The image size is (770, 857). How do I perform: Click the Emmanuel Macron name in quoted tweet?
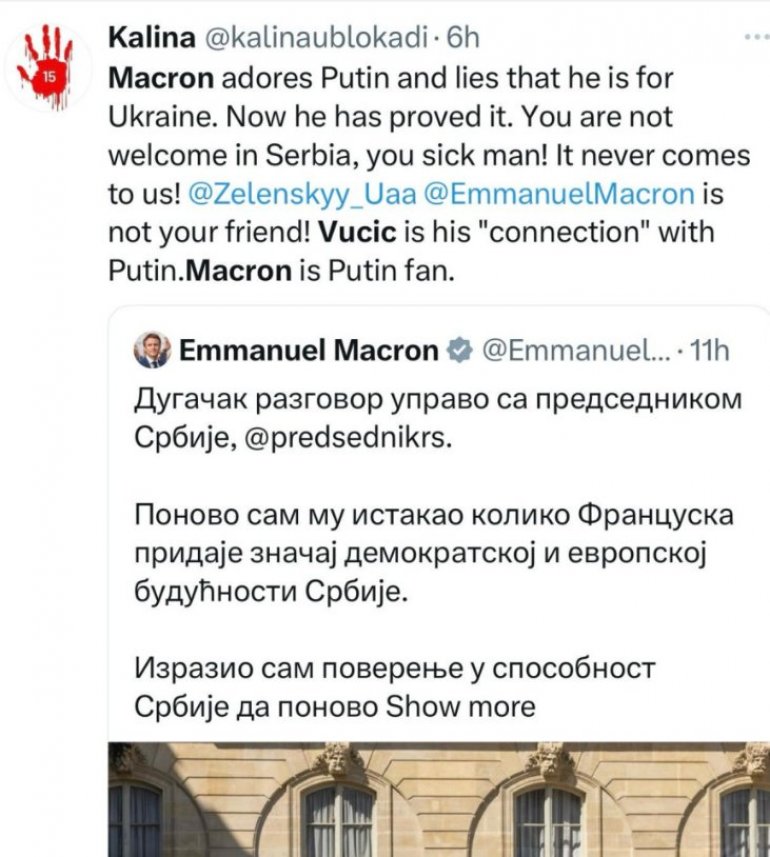click(308, 350)
